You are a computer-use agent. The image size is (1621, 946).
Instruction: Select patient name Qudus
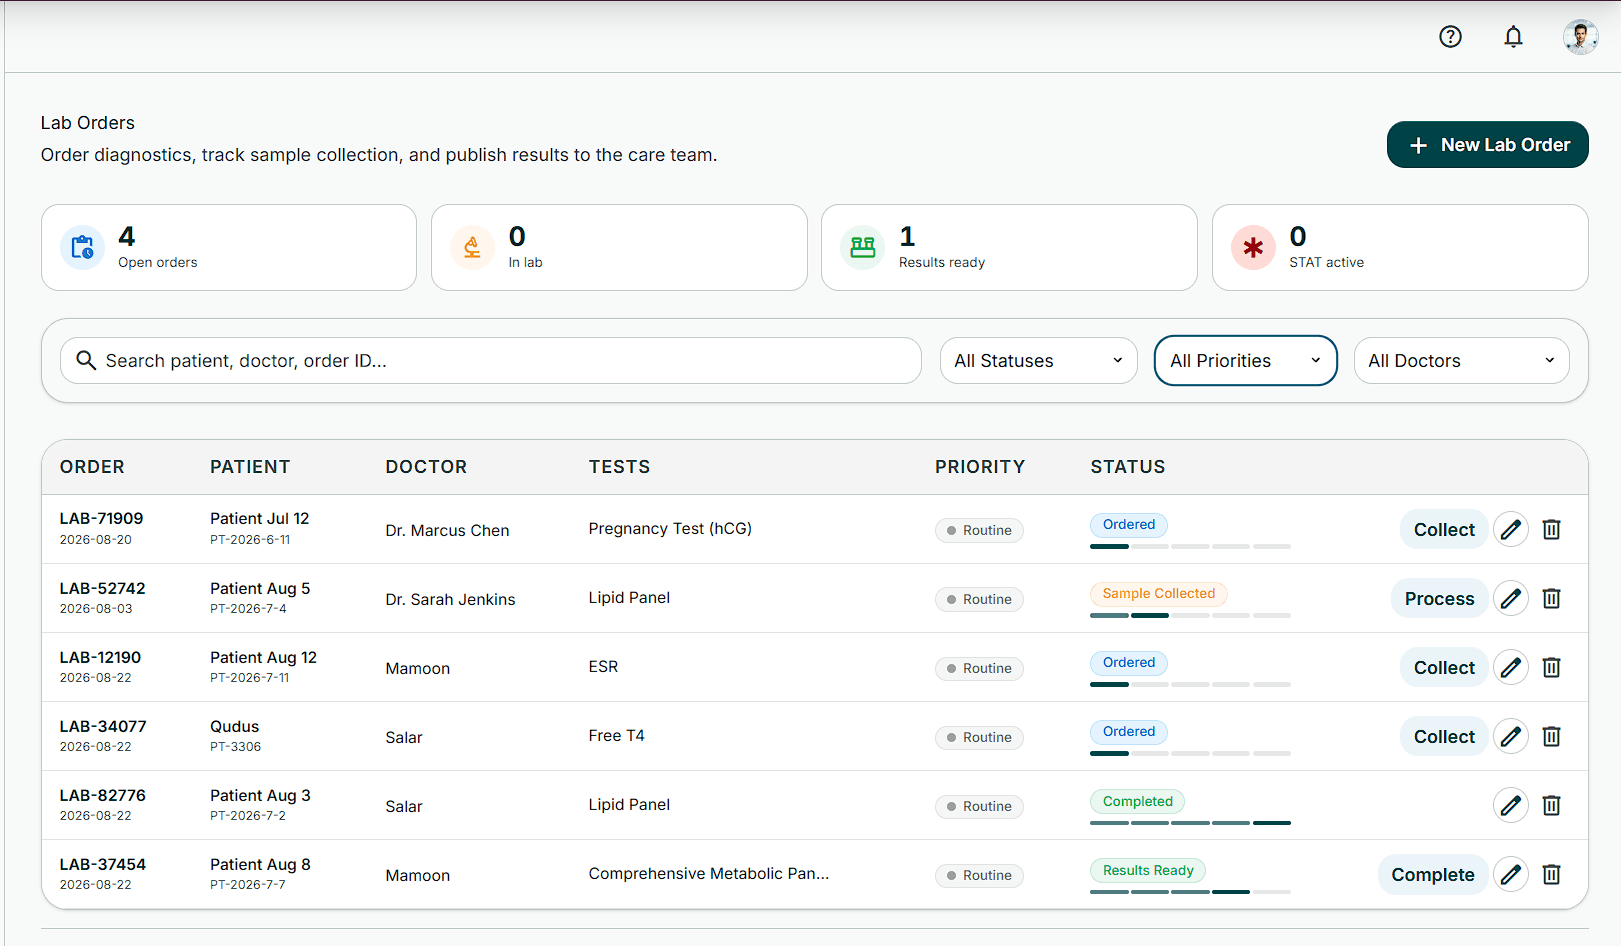tap(234, 726)
